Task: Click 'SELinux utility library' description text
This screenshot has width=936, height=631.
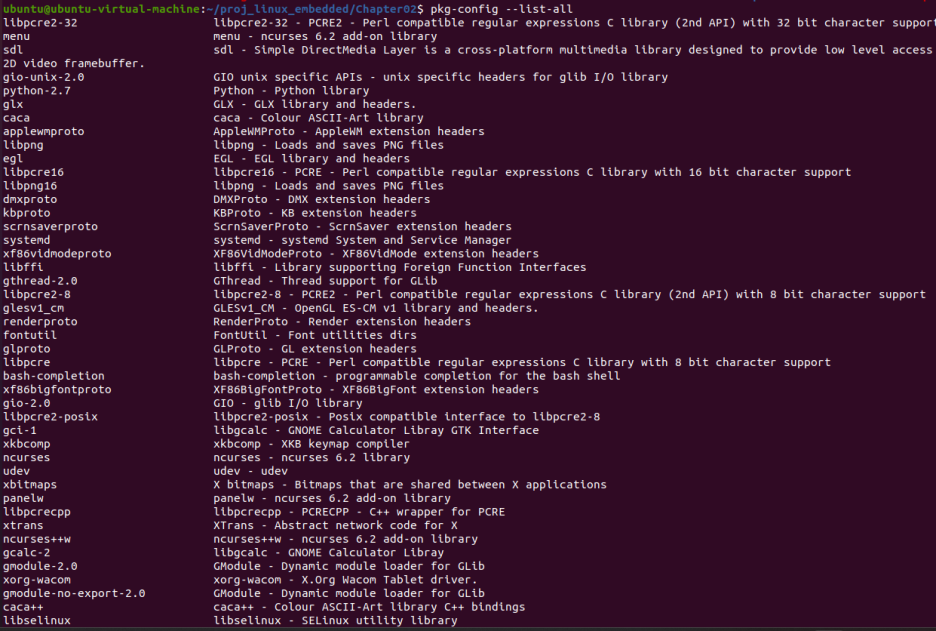Action: (x=380, y=621)
